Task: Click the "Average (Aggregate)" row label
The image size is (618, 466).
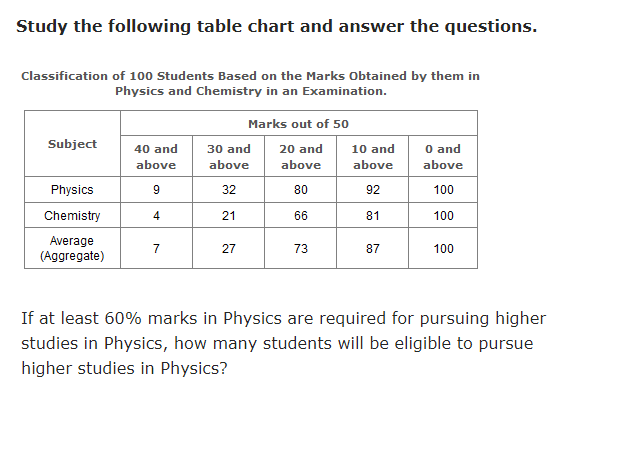Action: [x=73, y=249]
